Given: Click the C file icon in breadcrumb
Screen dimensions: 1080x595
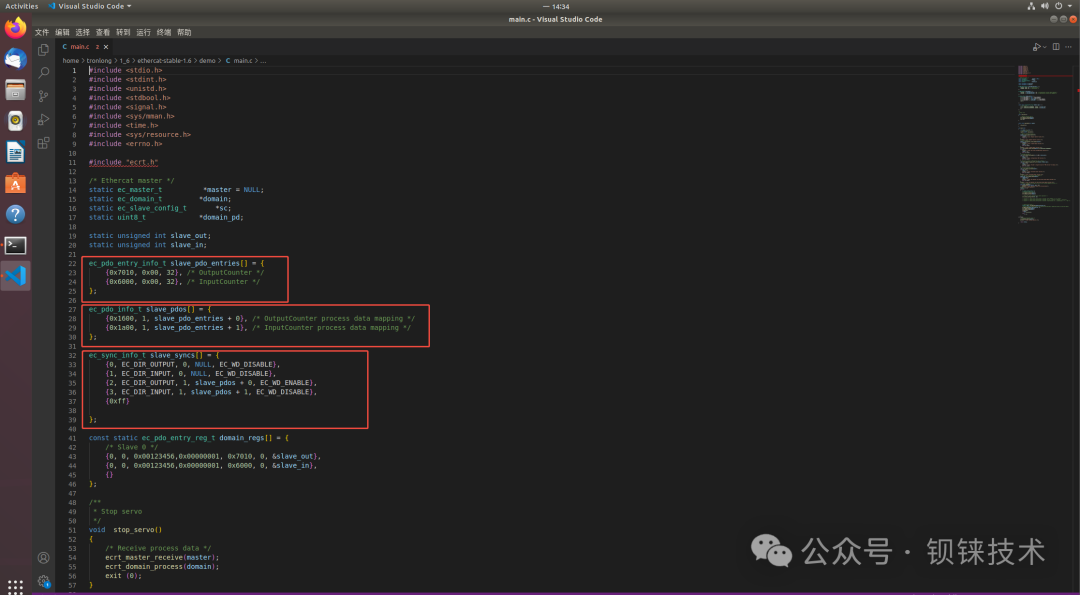Looking at the screenshot, I should tap(228, 61).
